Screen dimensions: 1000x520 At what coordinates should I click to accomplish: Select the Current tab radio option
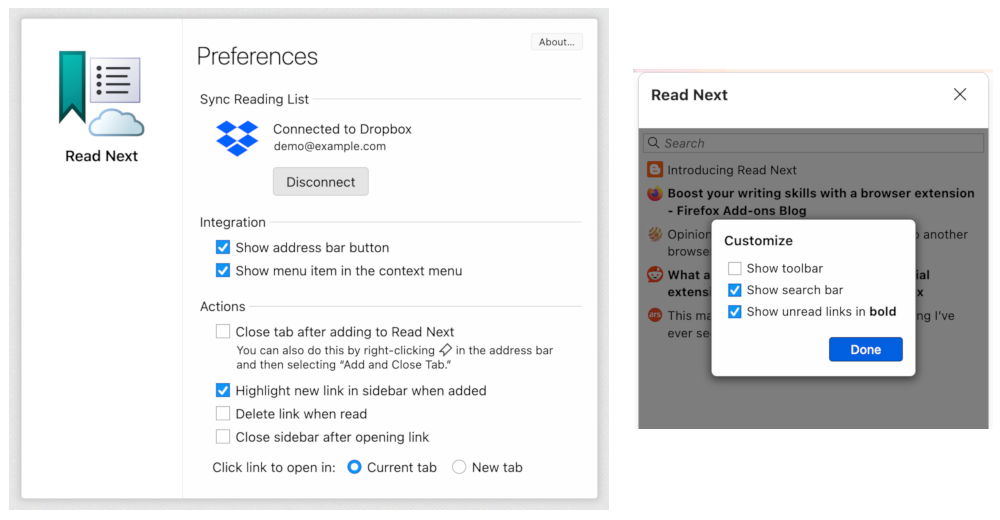tap(354, 467)
